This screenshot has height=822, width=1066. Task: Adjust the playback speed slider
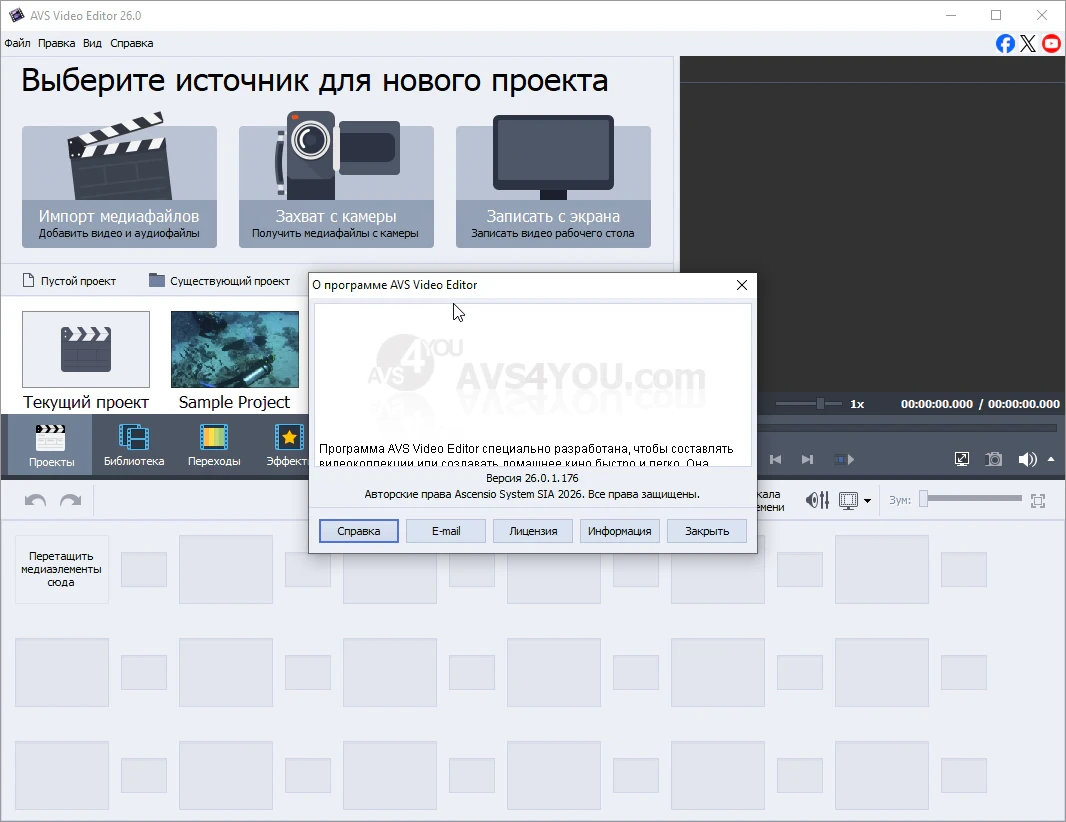coord(808,404)
